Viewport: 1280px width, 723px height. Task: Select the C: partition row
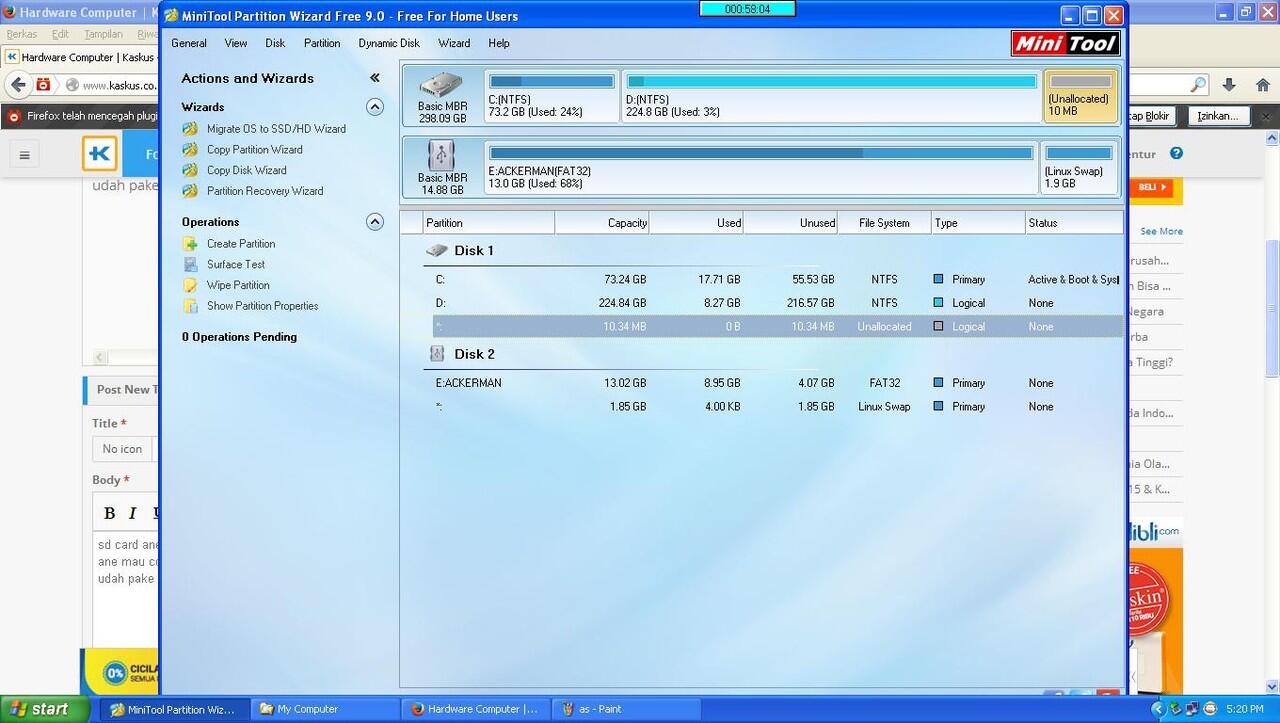[x=771, y=280]
